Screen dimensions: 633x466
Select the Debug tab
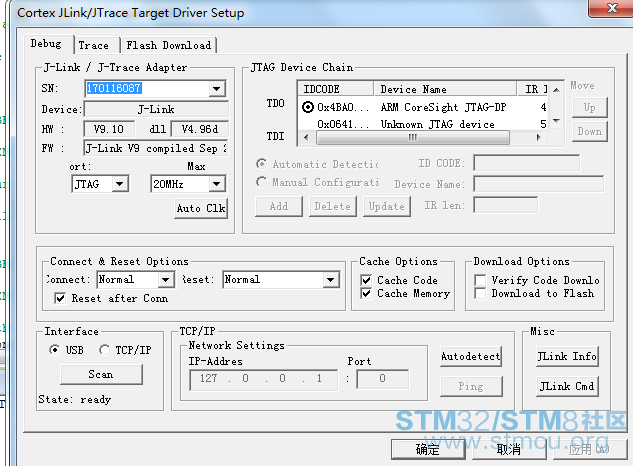point(46,44)
